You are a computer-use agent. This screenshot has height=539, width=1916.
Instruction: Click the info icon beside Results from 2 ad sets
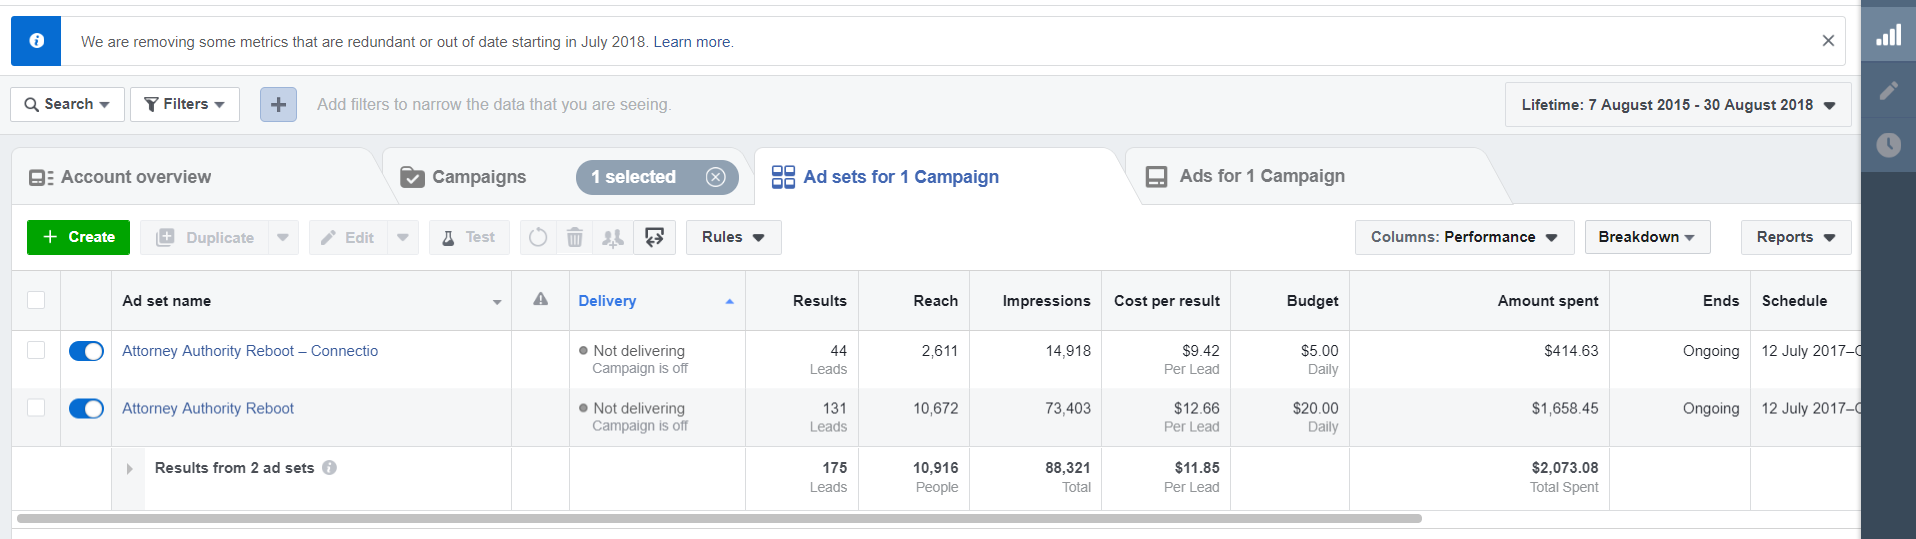[330, 468]
